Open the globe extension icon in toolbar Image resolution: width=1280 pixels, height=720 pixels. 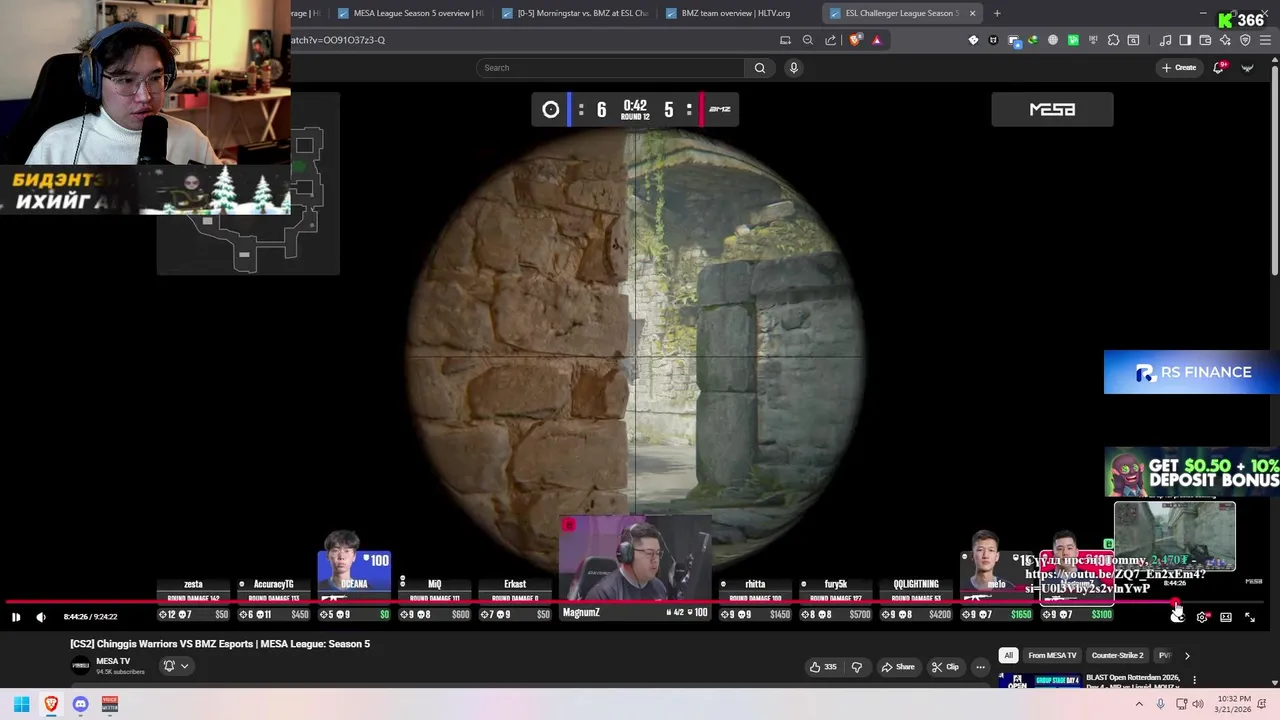pyautogui.click(x=1053, y=40)
